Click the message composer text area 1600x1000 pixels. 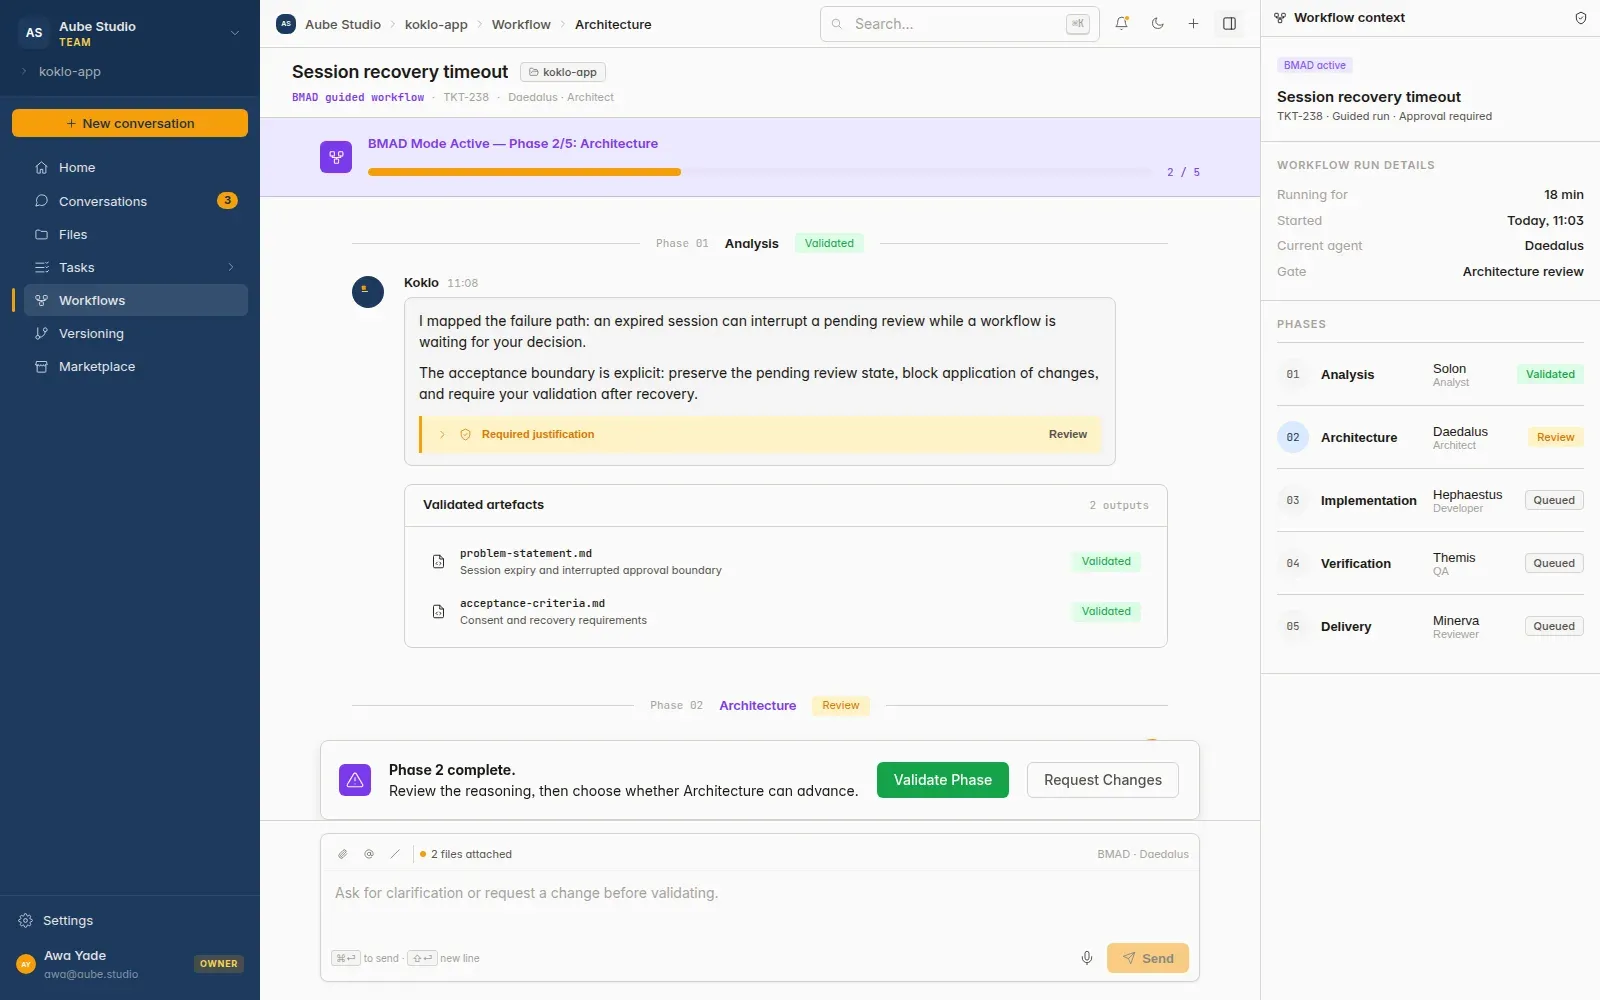click(760, 904)
